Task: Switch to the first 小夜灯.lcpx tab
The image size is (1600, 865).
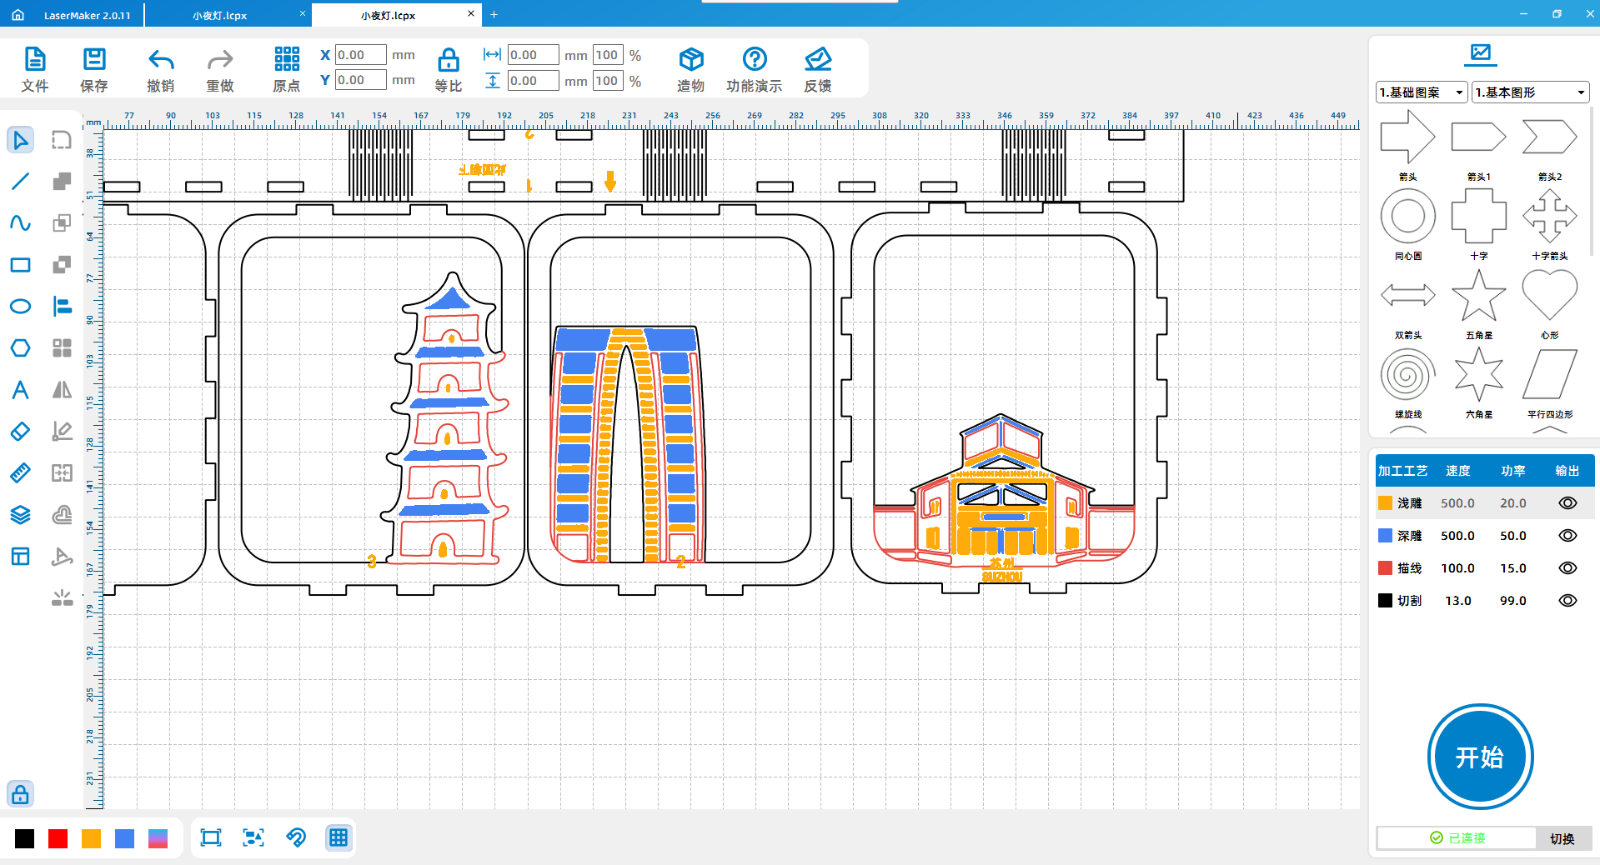Action: click(220, 15)
